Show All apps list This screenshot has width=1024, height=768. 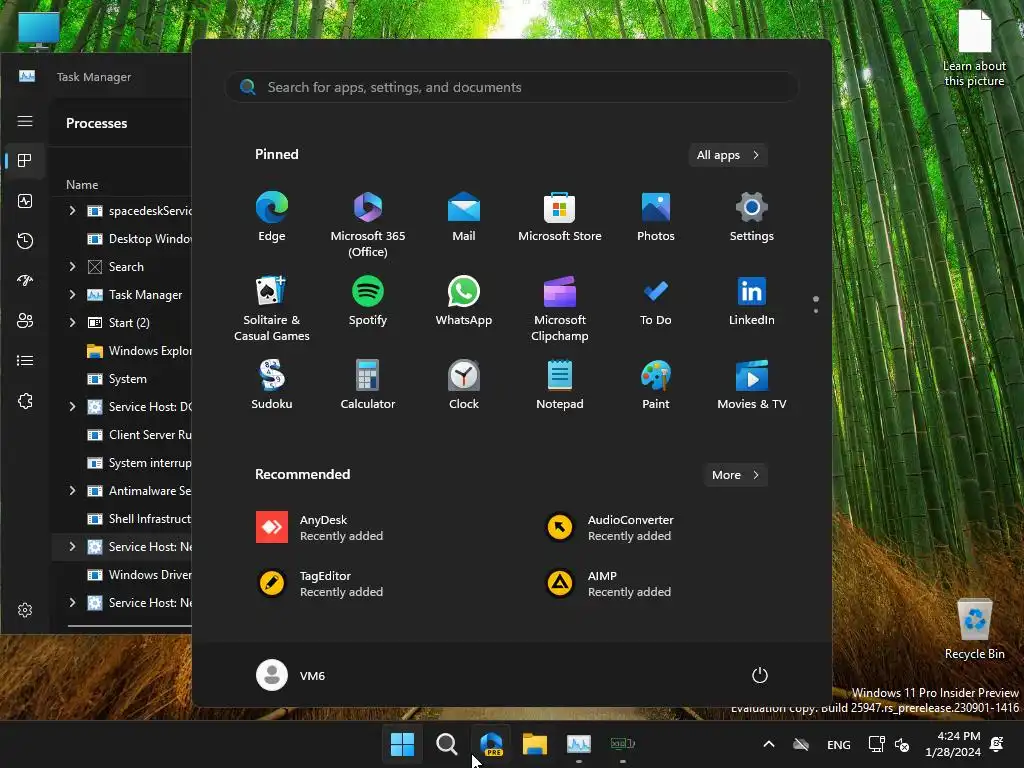pyautogui.click(x=728, y=155)
